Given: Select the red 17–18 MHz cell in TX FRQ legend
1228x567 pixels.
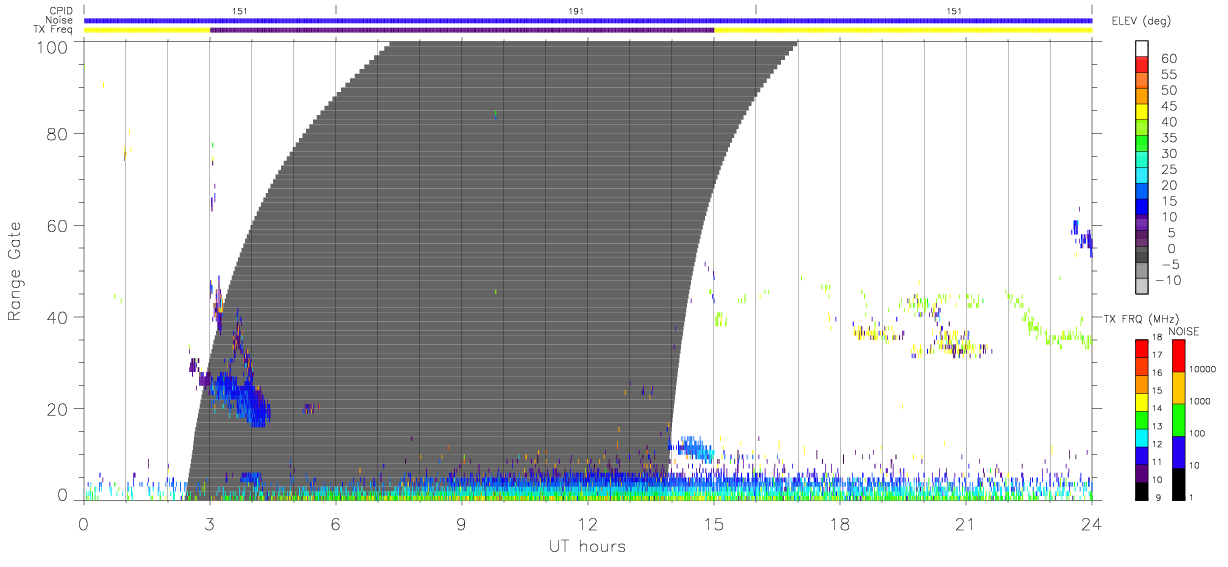Looking at the screenshot, I should coord(1143,349).
